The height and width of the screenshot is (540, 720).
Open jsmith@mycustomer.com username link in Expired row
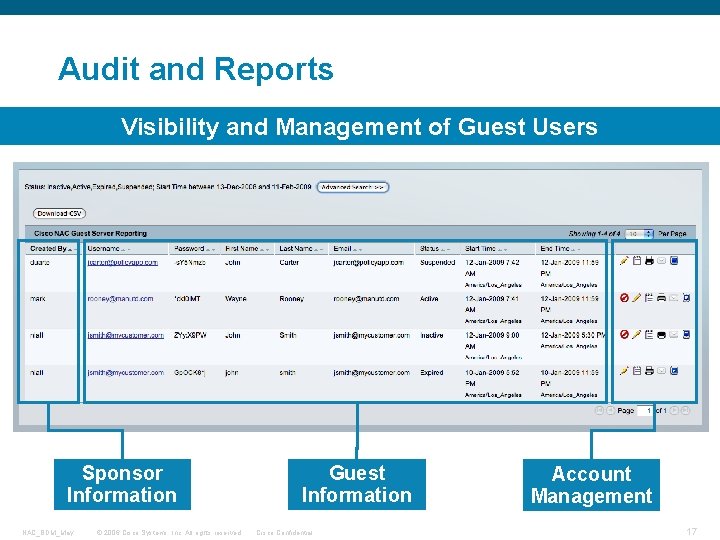(x=125, y=372)
